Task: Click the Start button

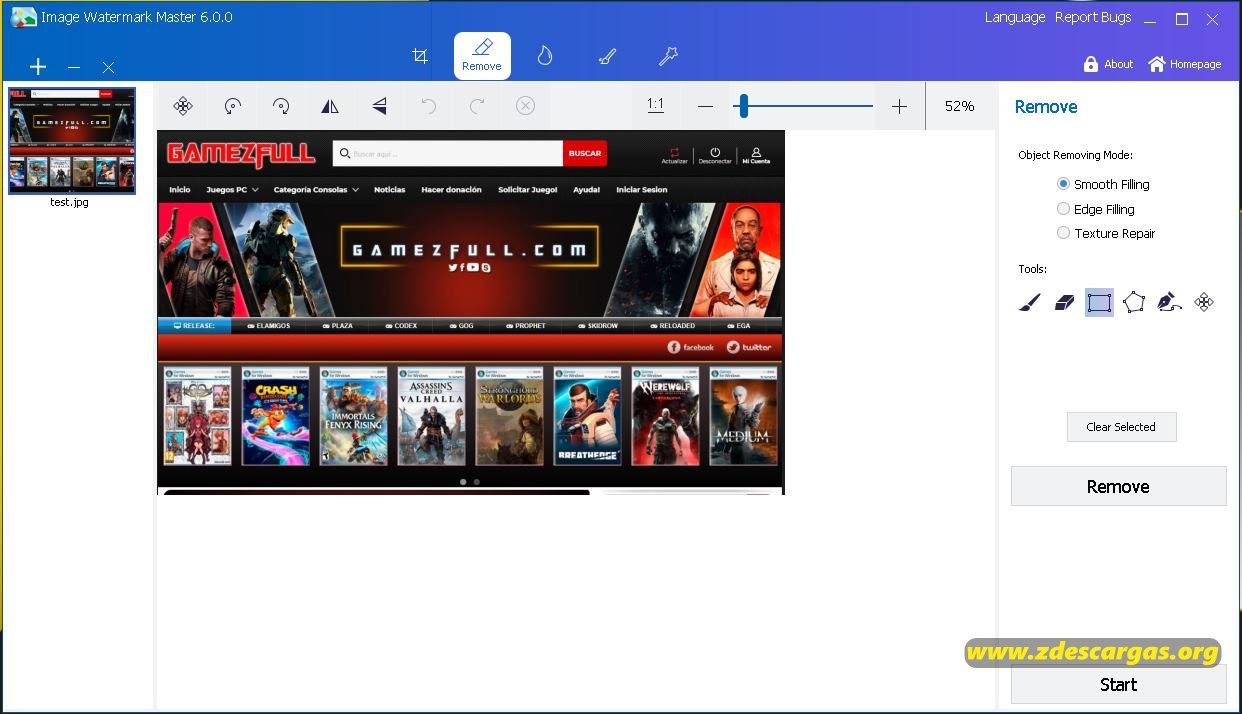Action: point(1118,685)
